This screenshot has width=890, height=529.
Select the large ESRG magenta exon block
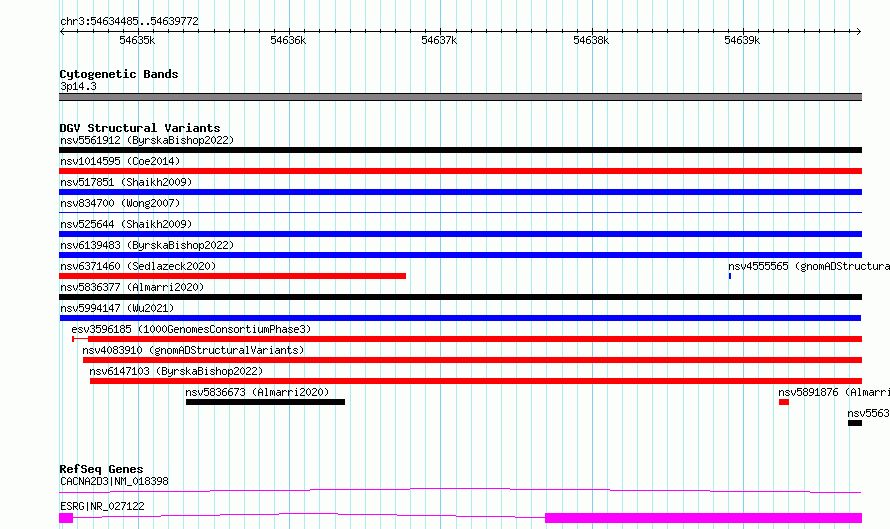(703, 518)
